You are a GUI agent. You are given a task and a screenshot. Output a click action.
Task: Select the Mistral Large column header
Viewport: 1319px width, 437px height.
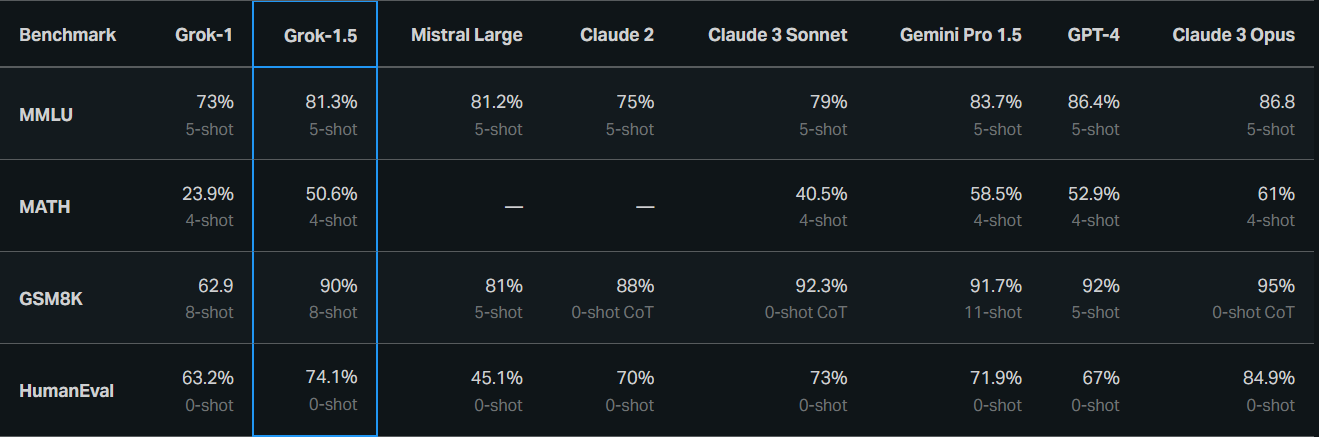[466, 35]
